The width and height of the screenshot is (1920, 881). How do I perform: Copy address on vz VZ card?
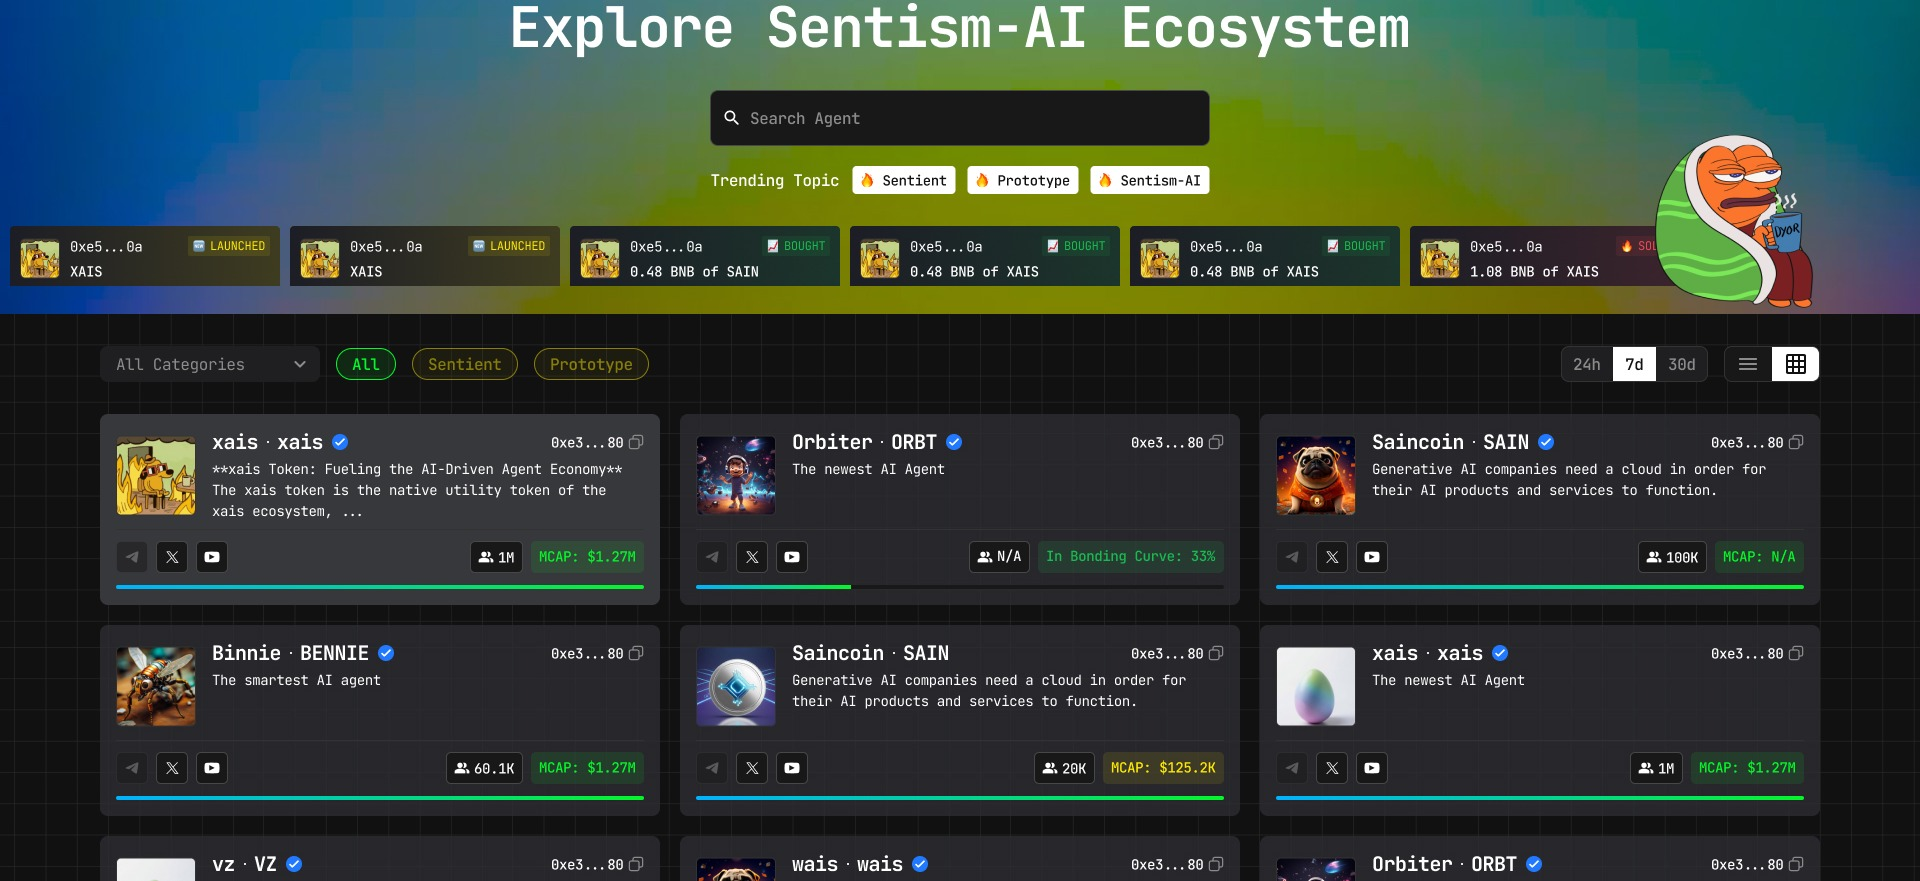click(x=636, y=864)
